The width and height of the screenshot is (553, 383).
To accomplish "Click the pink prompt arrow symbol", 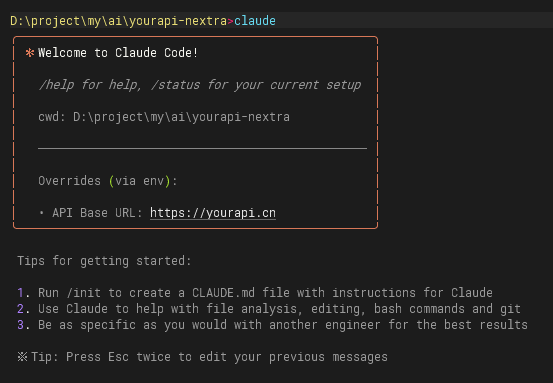I will click(x=231, y=21).
